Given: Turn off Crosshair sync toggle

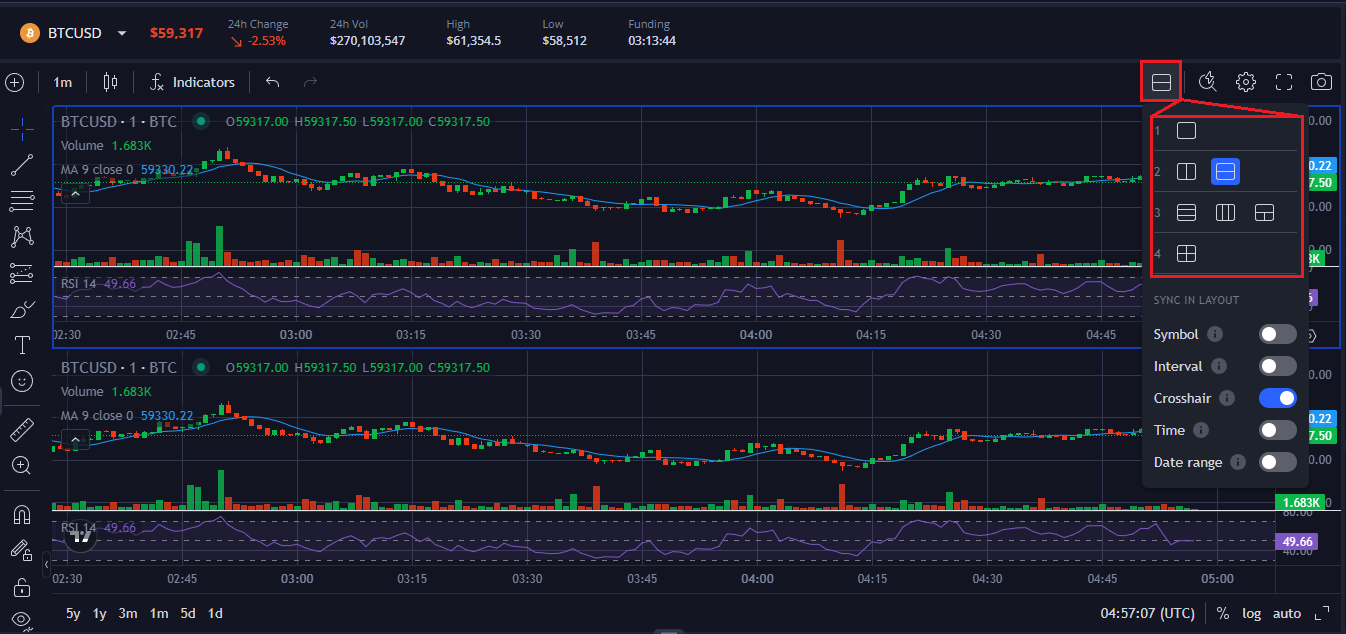Looking at the screenshot, I should (1277, 398).
